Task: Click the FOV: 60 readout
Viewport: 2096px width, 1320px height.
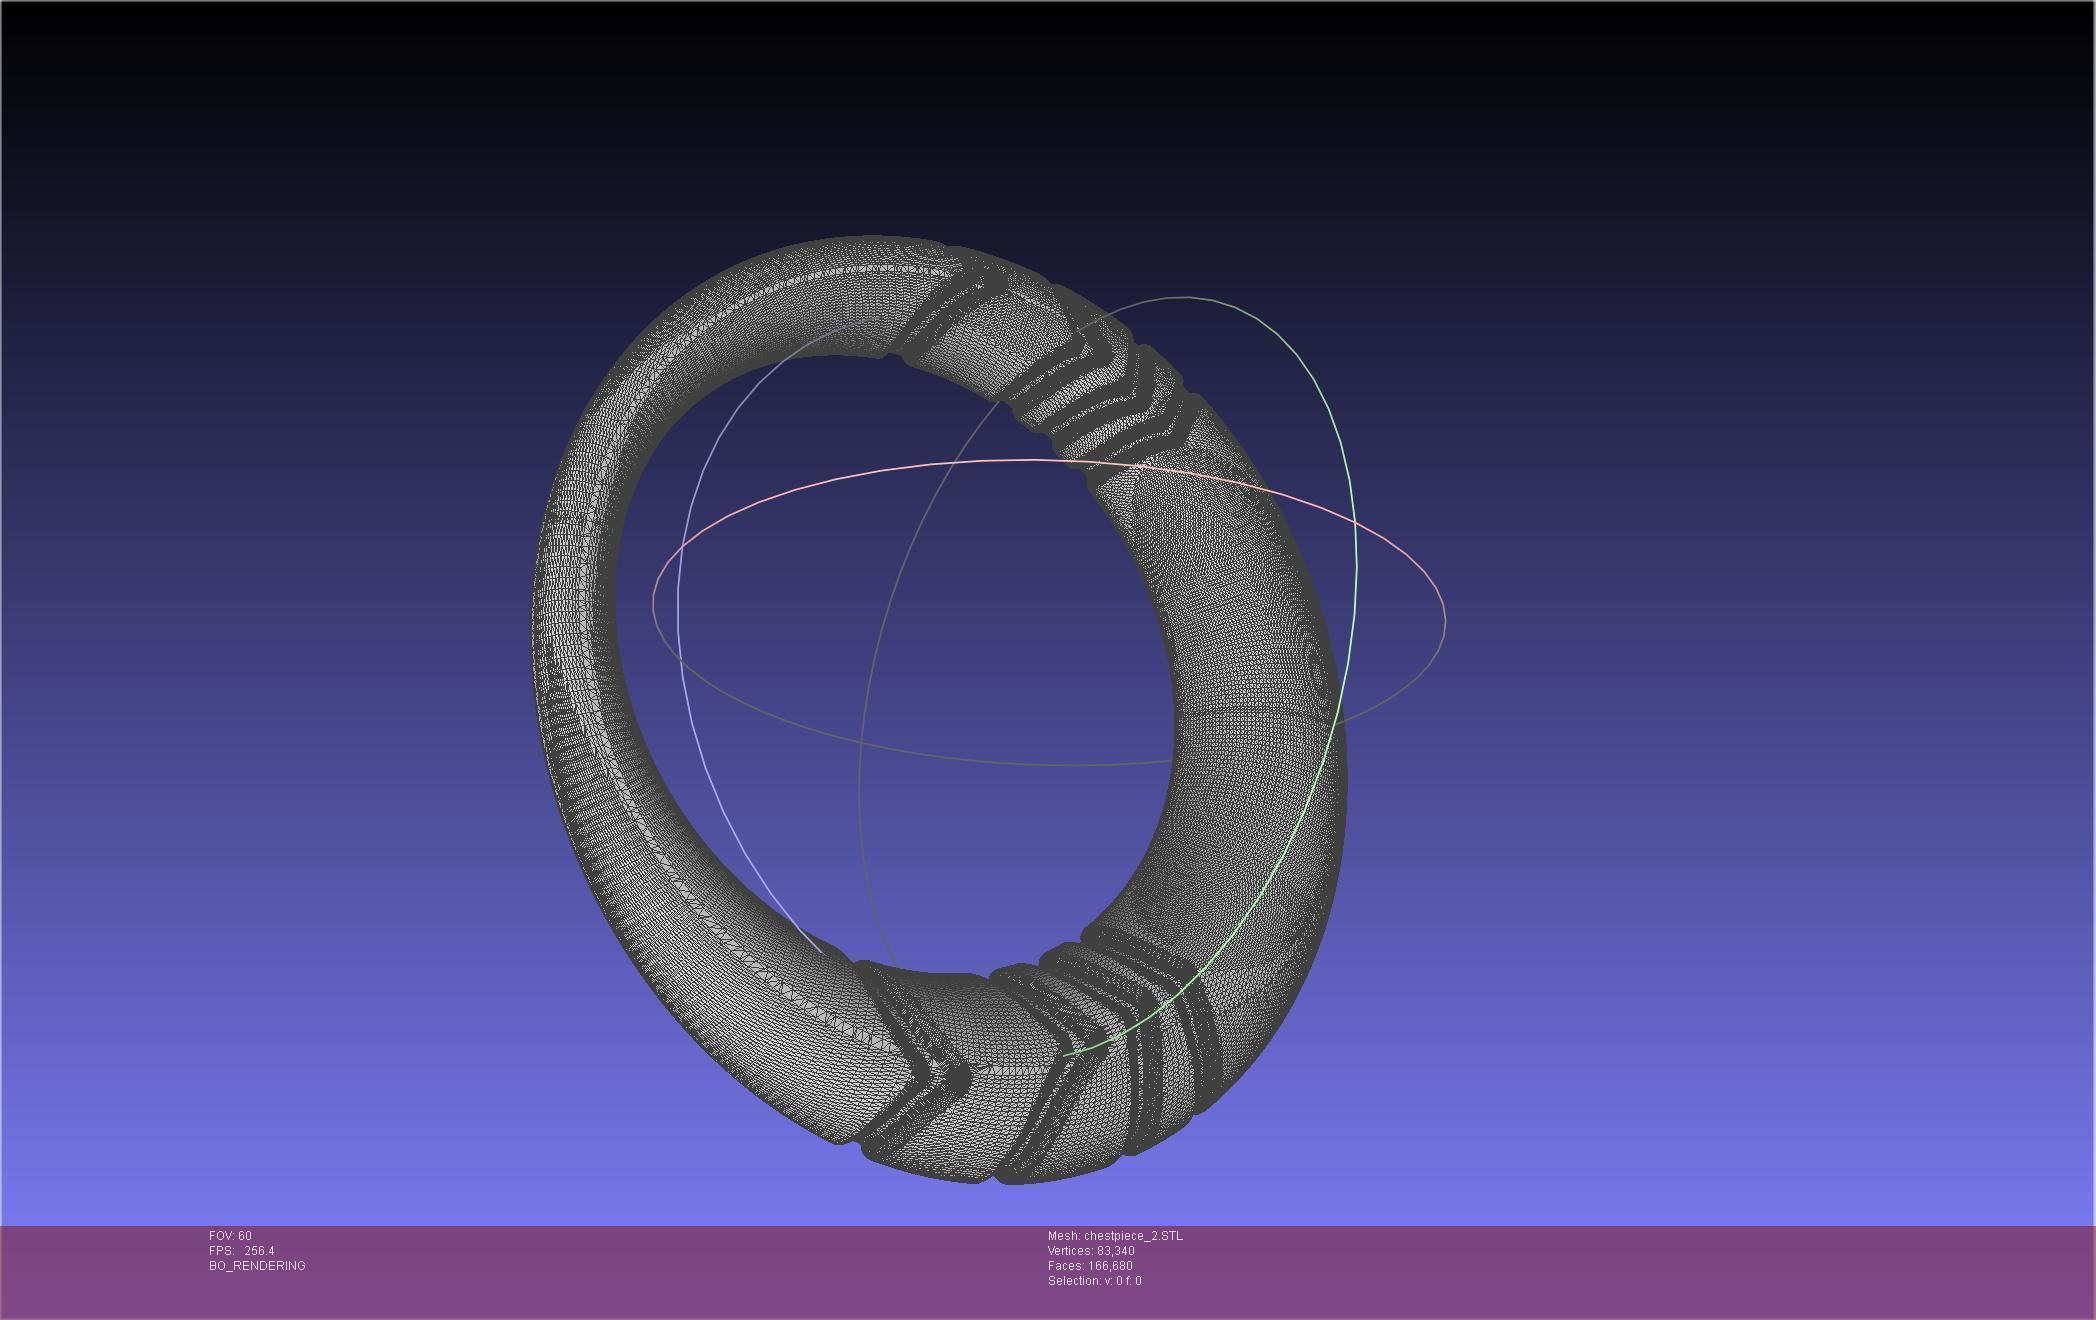Action: coord(230,1236)
